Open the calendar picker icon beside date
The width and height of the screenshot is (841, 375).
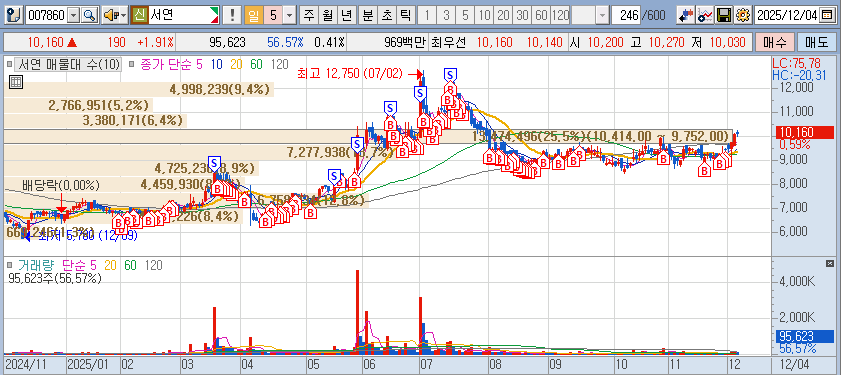[827, 15]
